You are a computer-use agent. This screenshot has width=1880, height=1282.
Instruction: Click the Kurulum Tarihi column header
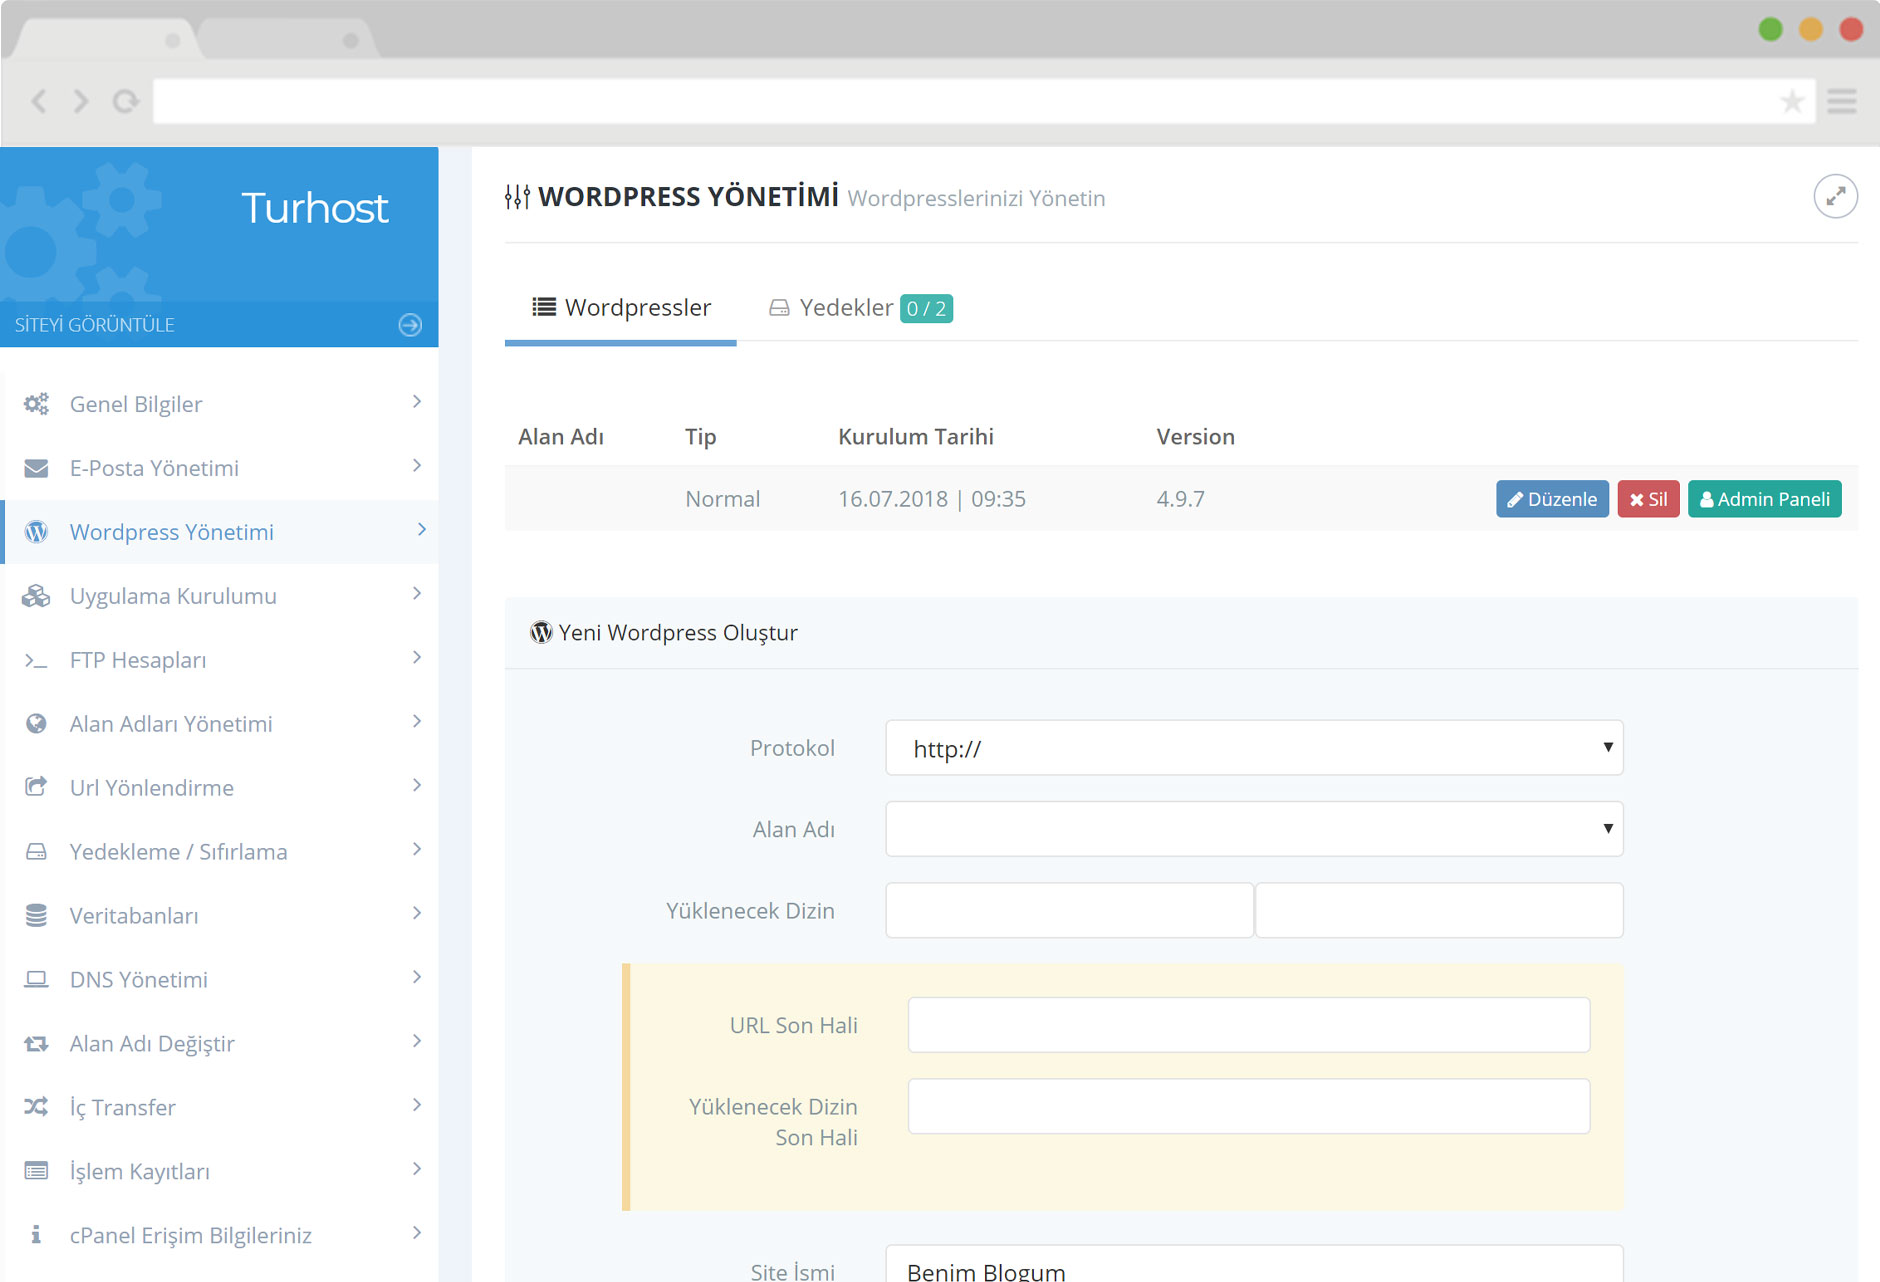point(916,437)
